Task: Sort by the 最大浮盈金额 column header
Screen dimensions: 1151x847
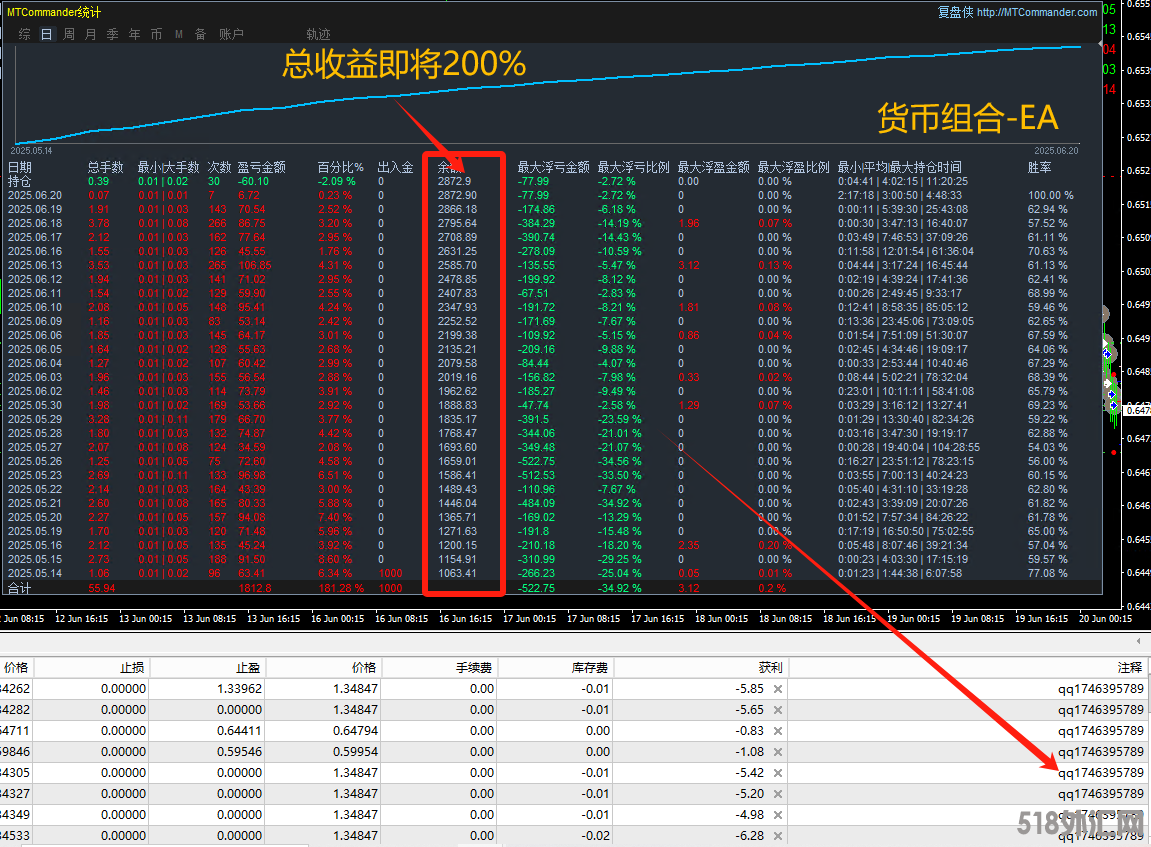Action: pos(714,167)
